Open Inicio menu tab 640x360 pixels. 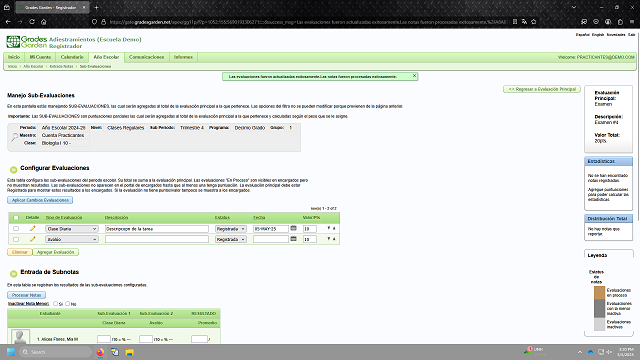[14, 57]
